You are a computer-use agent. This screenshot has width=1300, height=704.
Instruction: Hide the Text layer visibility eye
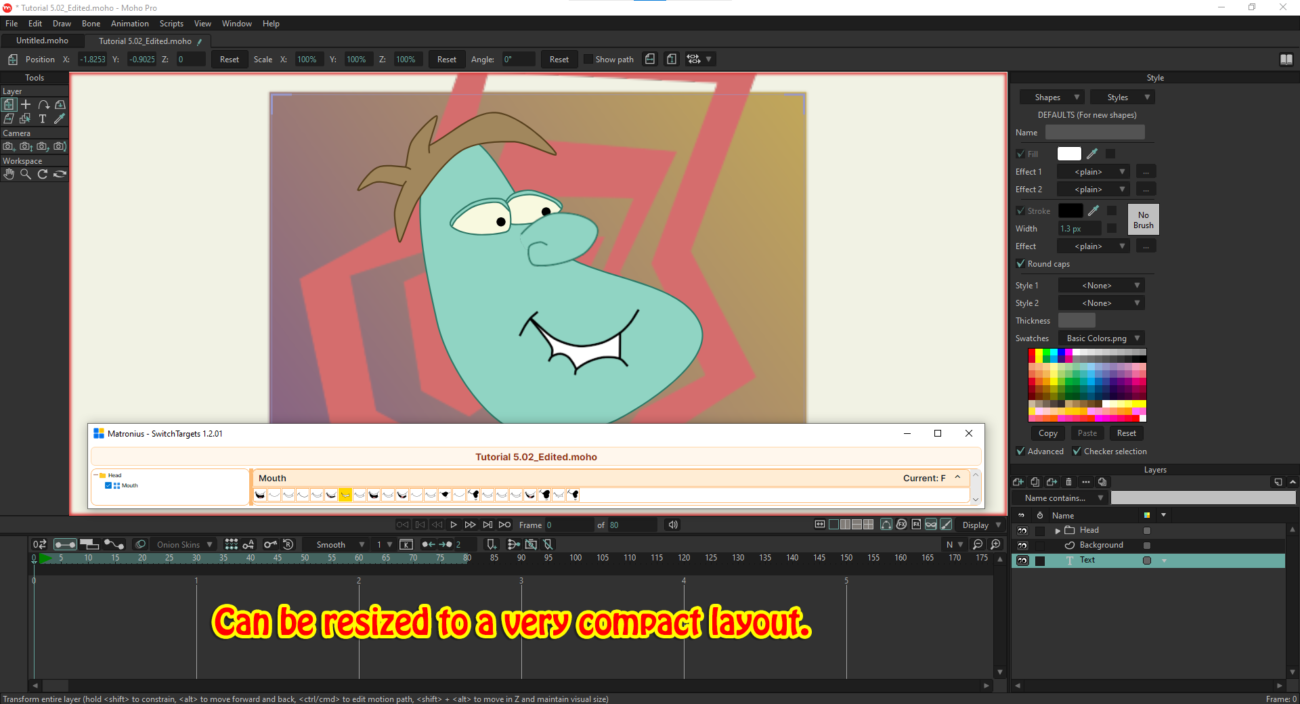[x=1022, y=561]
